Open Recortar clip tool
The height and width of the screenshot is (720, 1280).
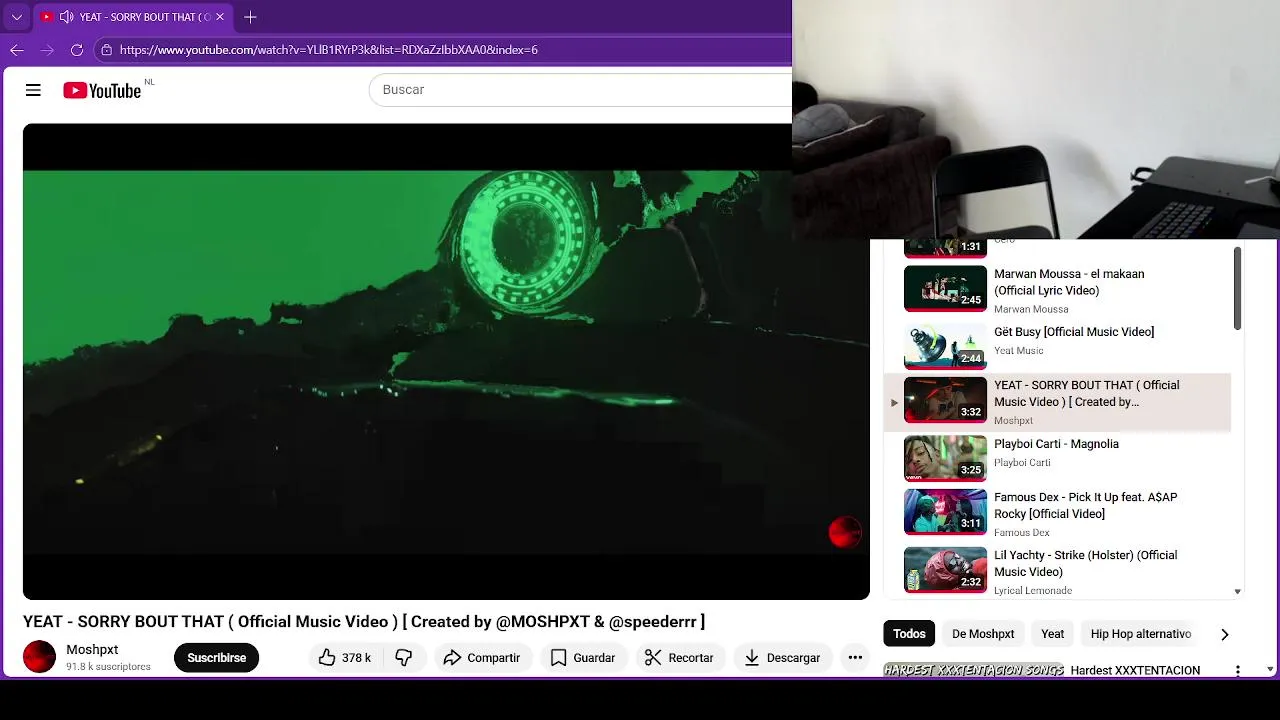(x=679, y=657)
